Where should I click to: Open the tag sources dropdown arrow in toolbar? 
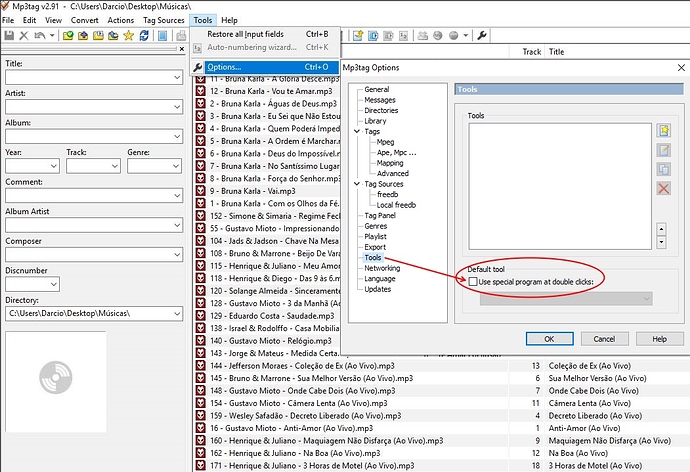tap(466, 36)
